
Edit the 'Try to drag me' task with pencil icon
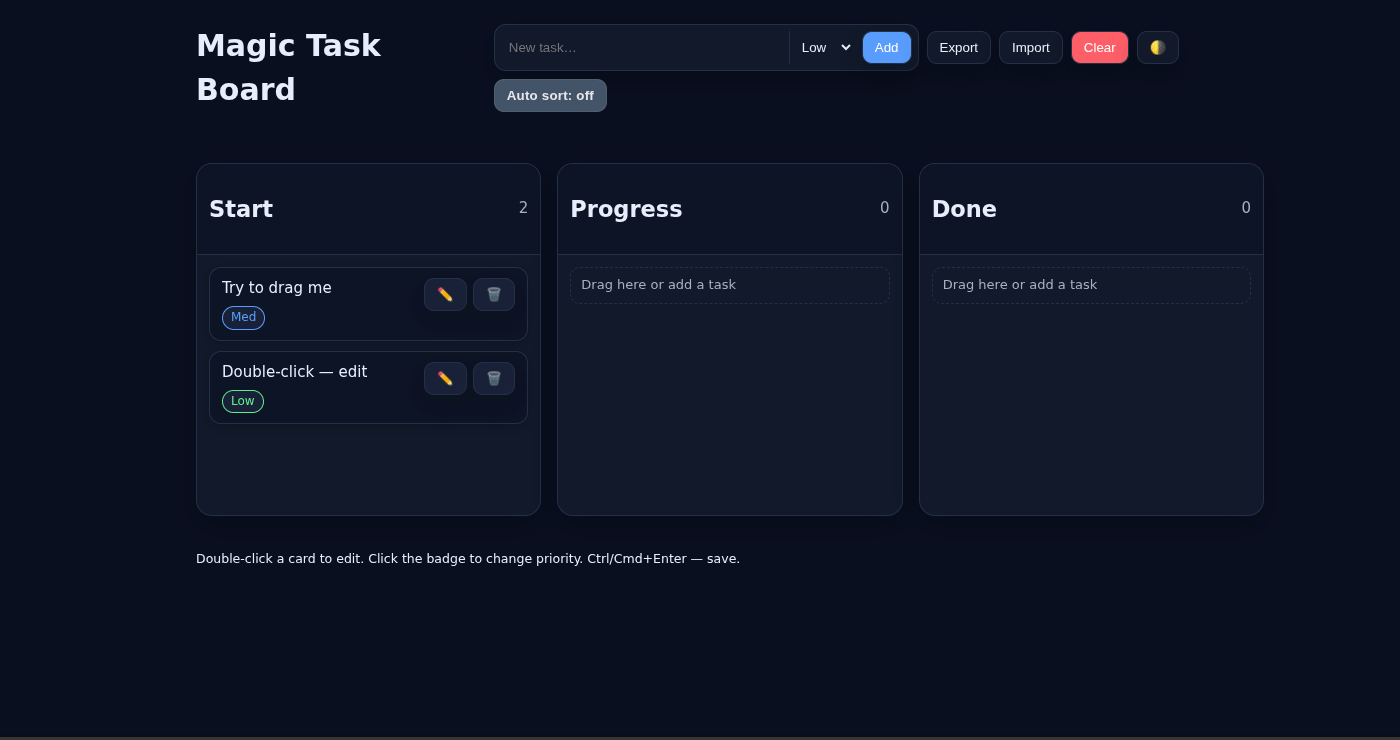click(445, 295)
